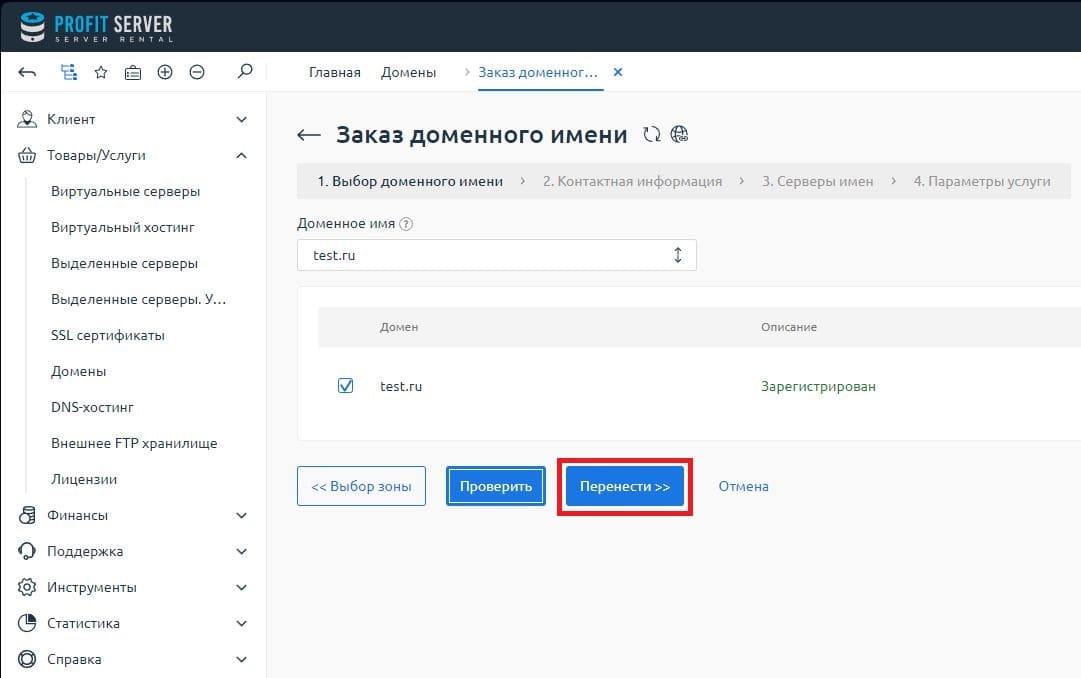Click the globe icon next to title

(x=679, y=134)
